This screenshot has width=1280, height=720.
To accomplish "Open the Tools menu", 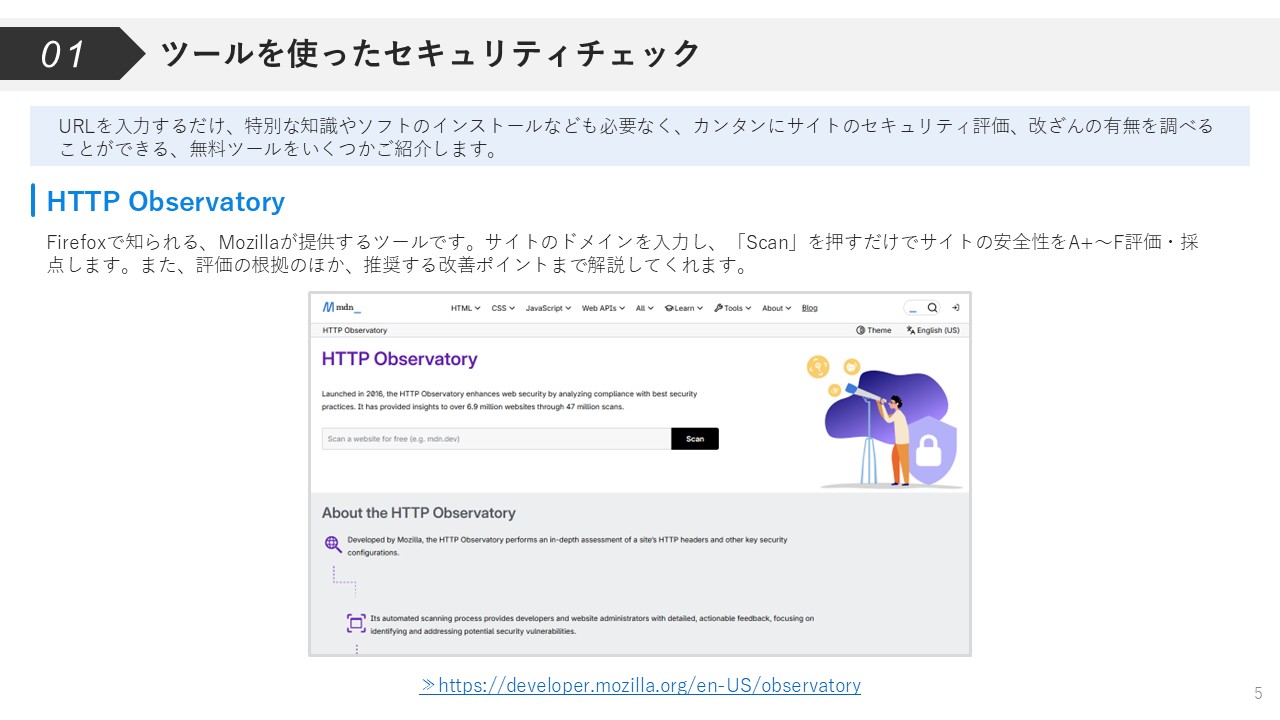I will point(733,308).
